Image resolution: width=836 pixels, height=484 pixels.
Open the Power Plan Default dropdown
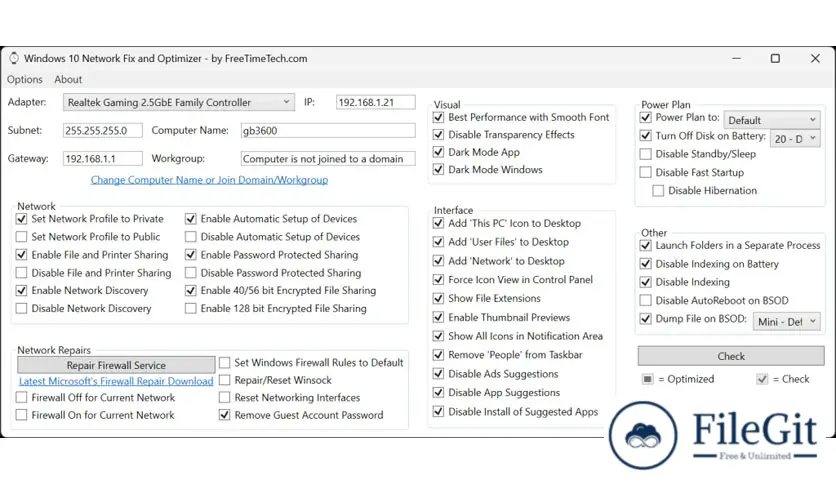pos(771,120)
